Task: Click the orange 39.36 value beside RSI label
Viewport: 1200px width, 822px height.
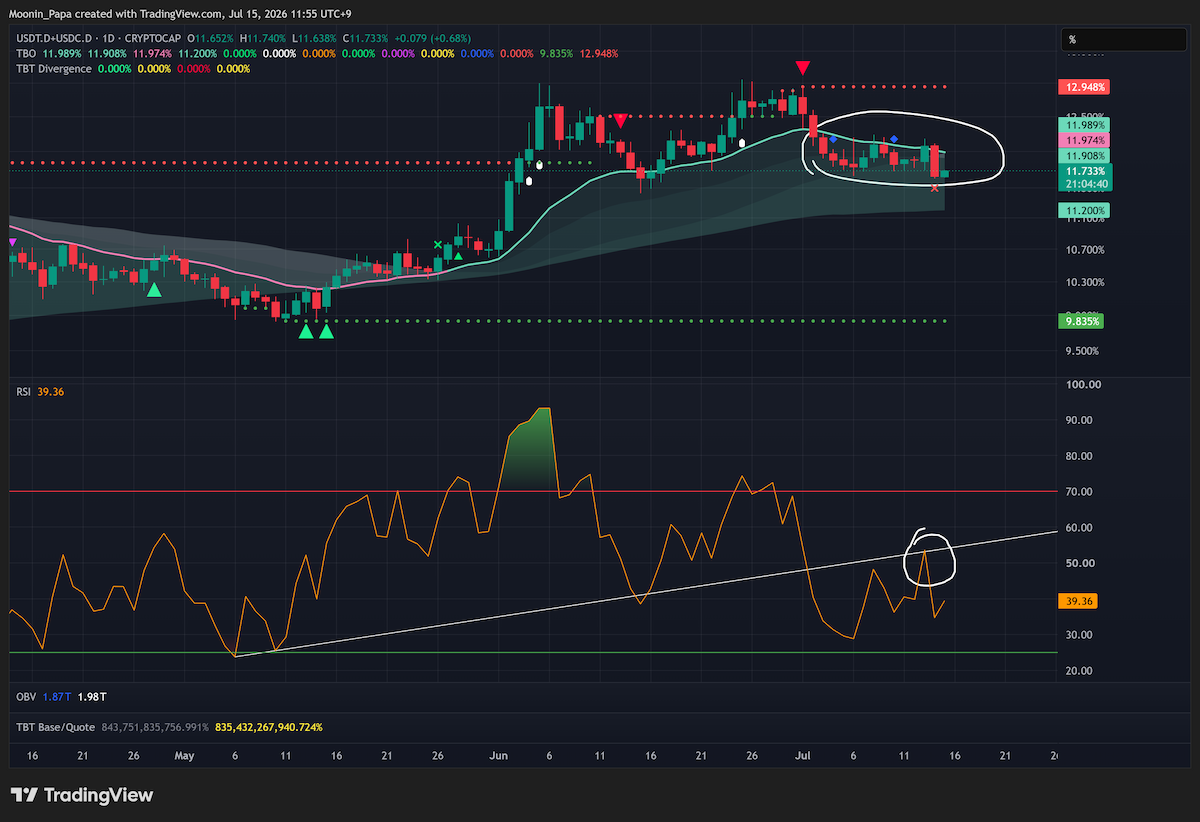Action: pos(50,393)
